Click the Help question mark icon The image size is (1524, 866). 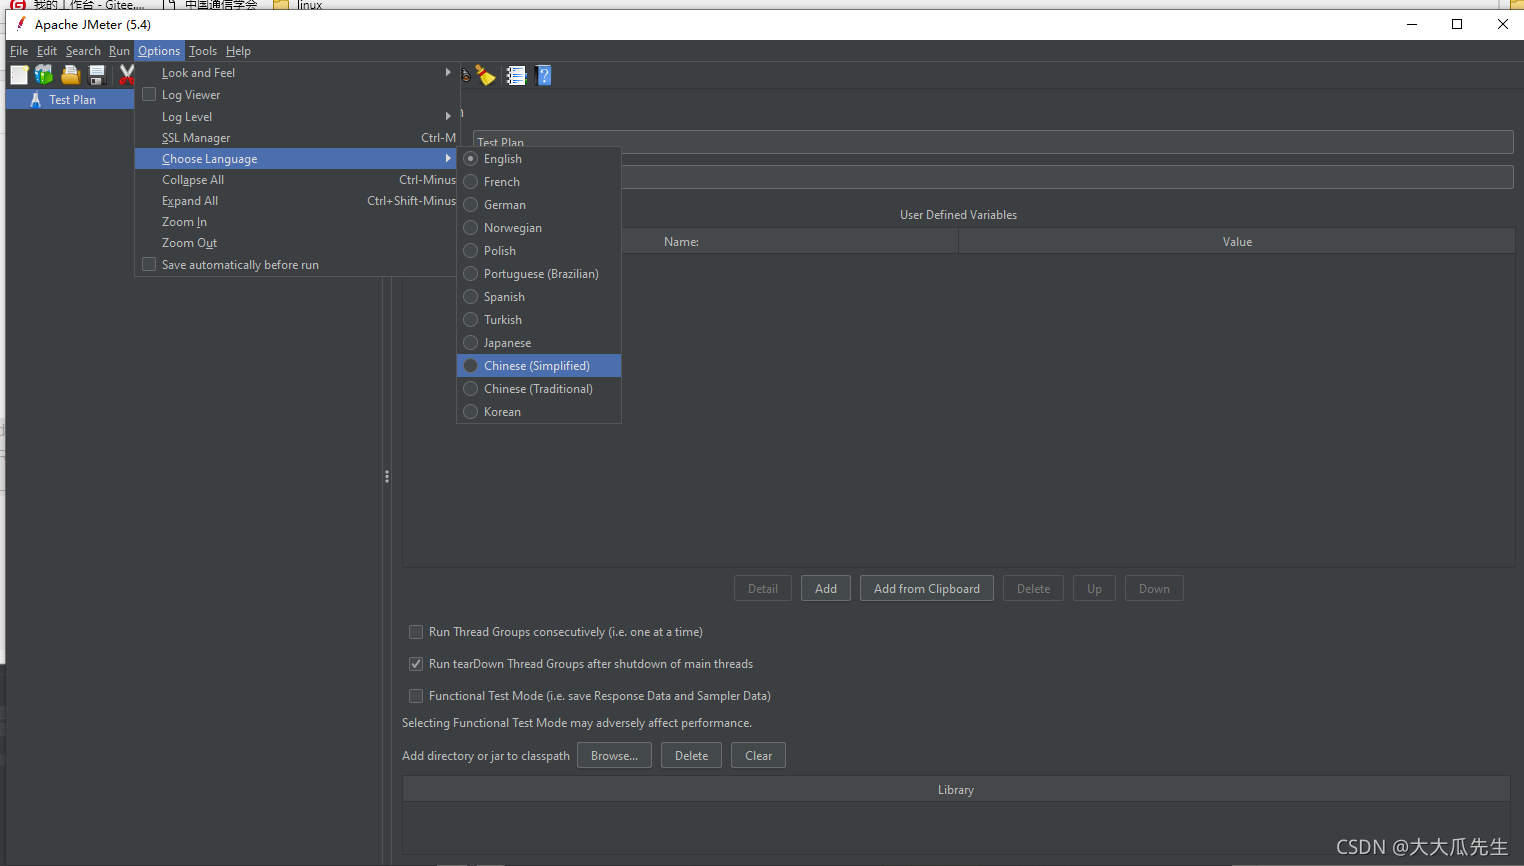click(x=543, y=75)
